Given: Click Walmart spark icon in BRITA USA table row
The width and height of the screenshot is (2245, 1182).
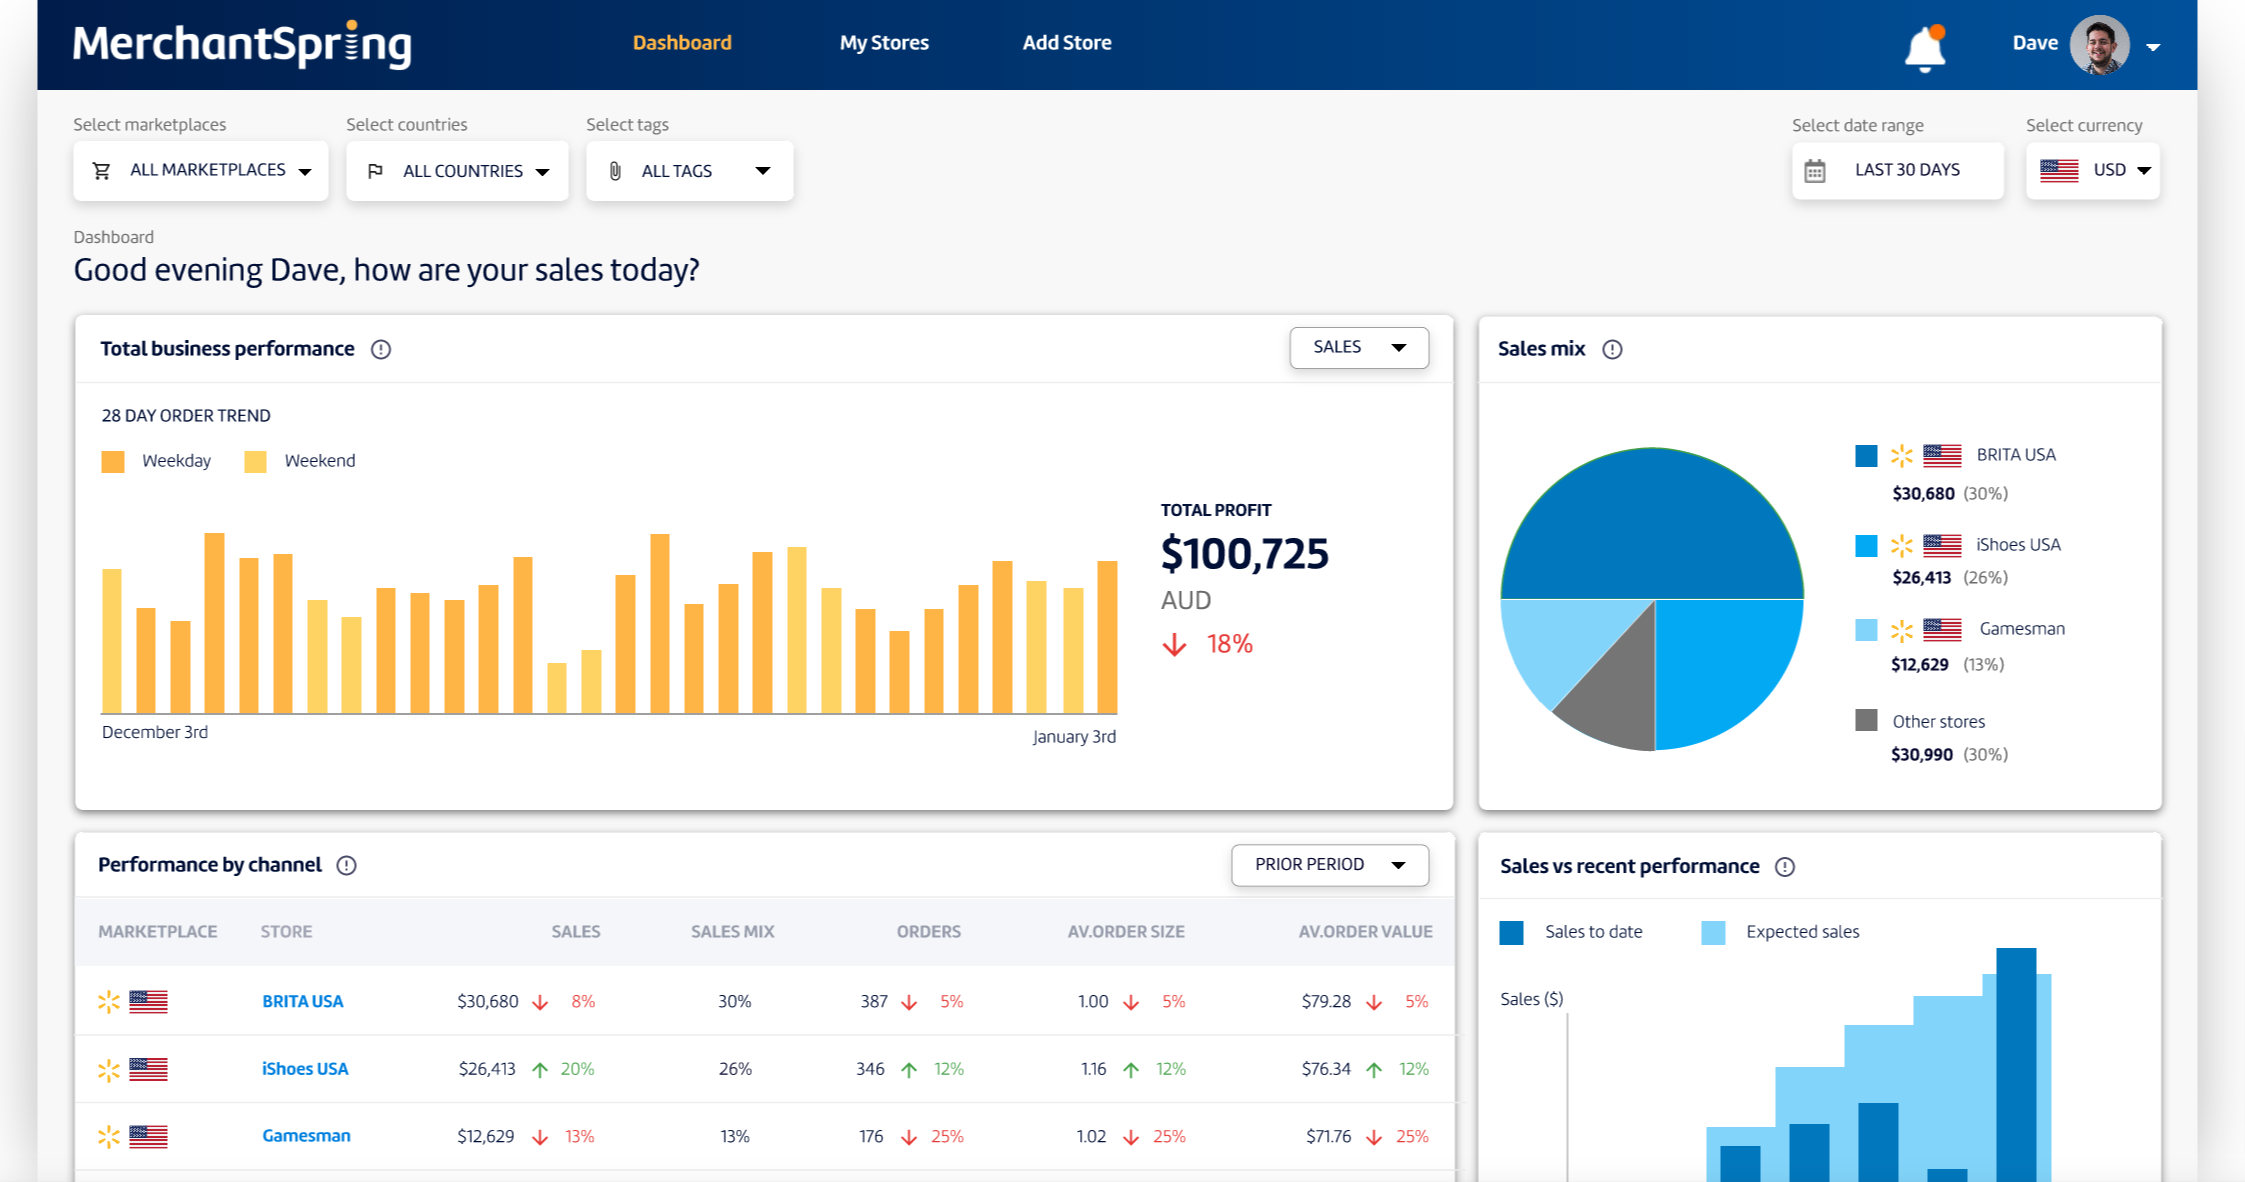Looking at the screenshot, I should click(x=109, y=1001).
